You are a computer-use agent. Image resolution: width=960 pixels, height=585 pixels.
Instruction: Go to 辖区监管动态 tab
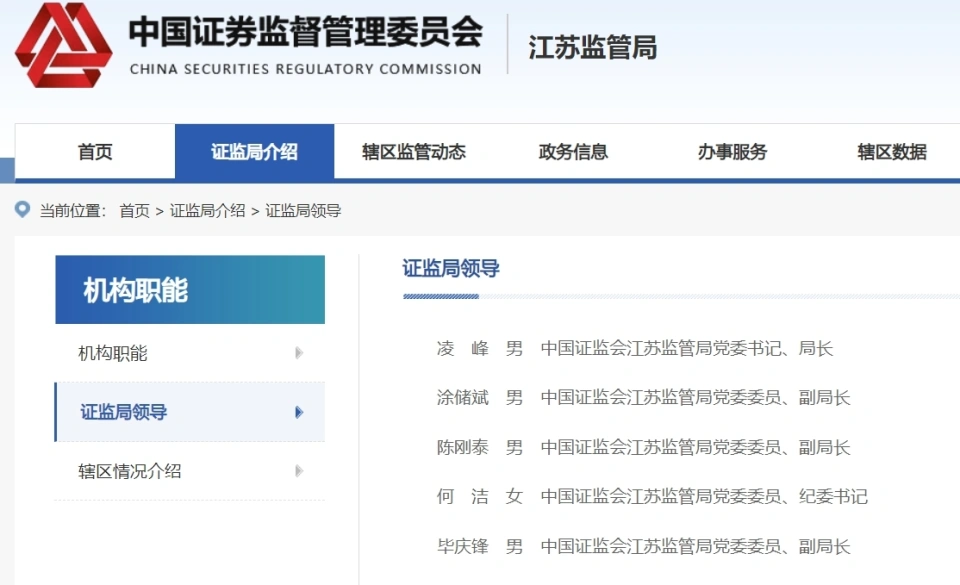click(x=413, y=152)
